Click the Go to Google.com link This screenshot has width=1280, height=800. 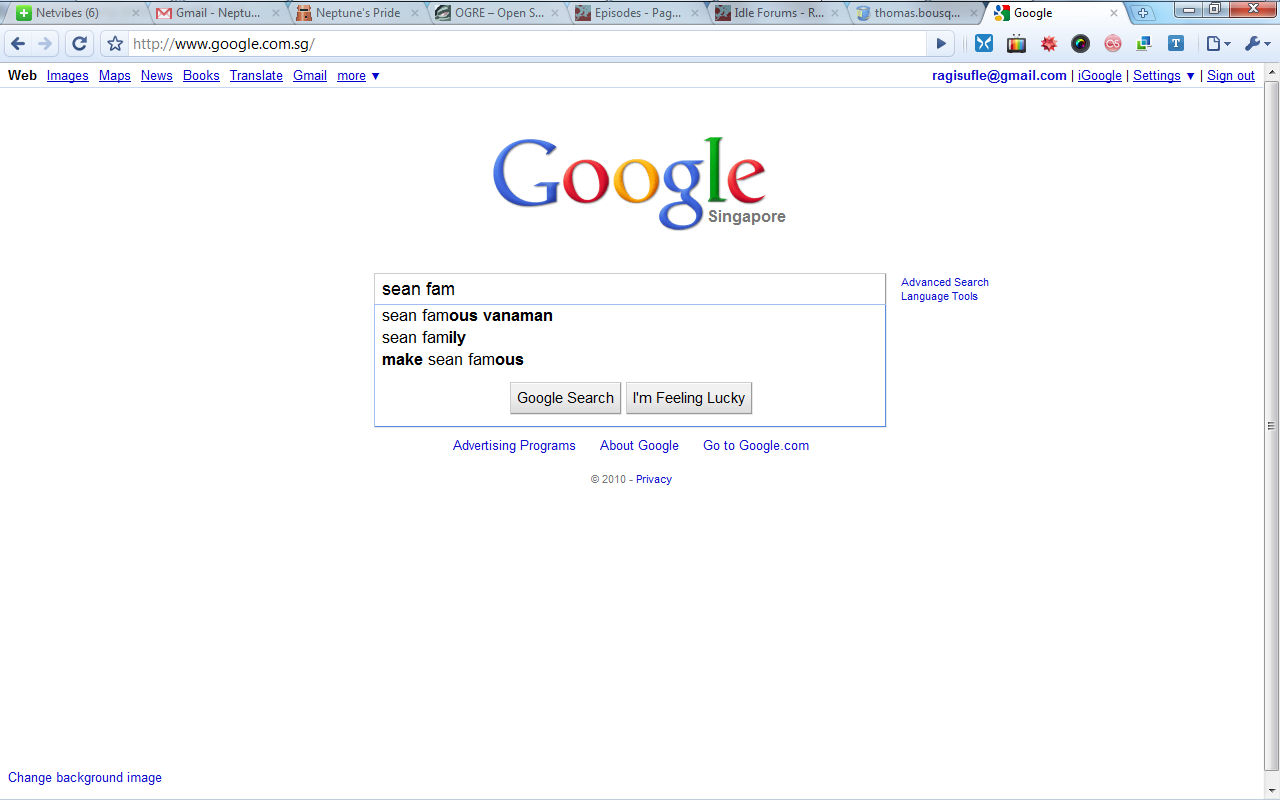[756, 446]
